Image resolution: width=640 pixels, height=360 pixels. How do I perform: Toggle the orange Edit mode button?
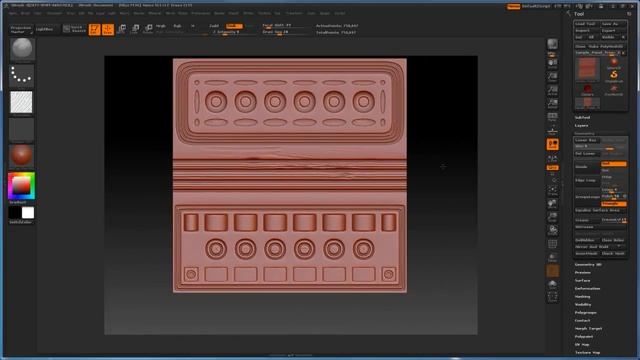[94, 29]
